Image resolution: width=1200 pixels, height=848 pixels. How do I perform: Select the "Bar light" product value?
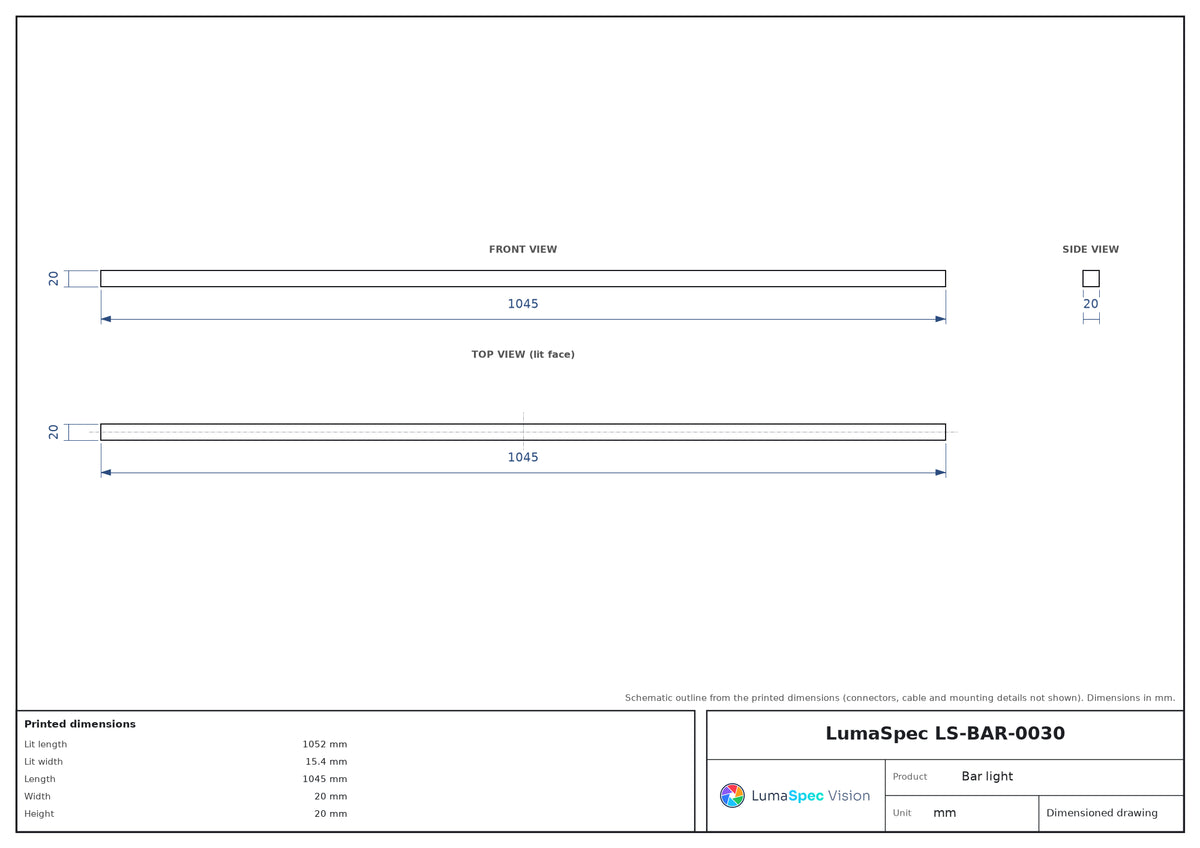click(x=987, y=777)
